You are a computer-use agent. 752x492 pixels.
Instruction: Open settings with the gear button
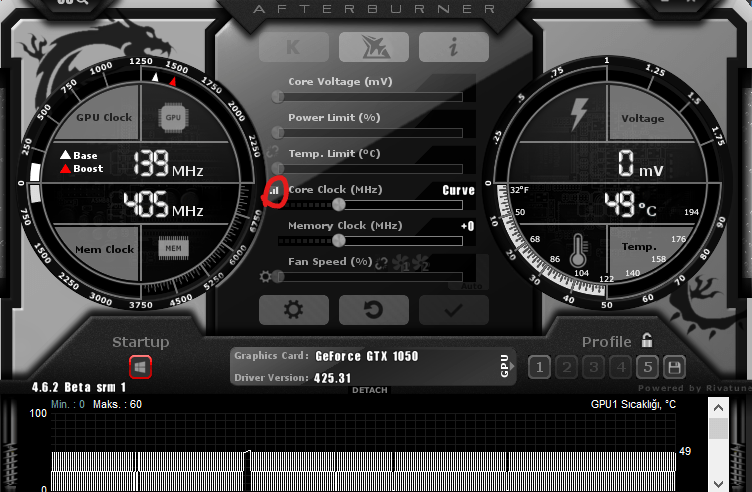tap(294, 310)
